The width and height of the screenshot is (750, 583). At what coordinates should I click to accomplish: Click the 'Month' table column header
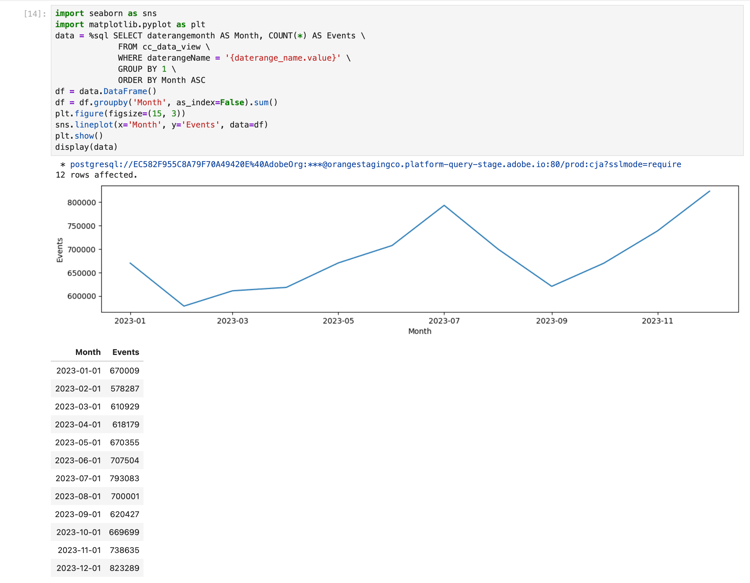[x=88, y=352]
